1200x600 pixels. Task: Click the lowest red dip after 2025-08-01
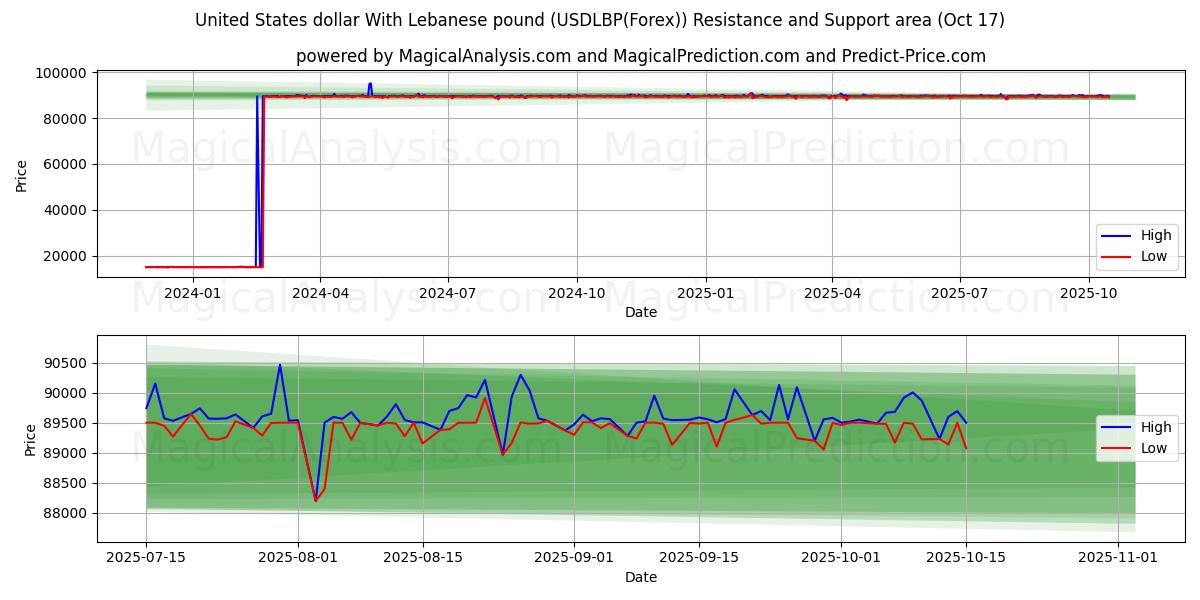tap(316, 500)
